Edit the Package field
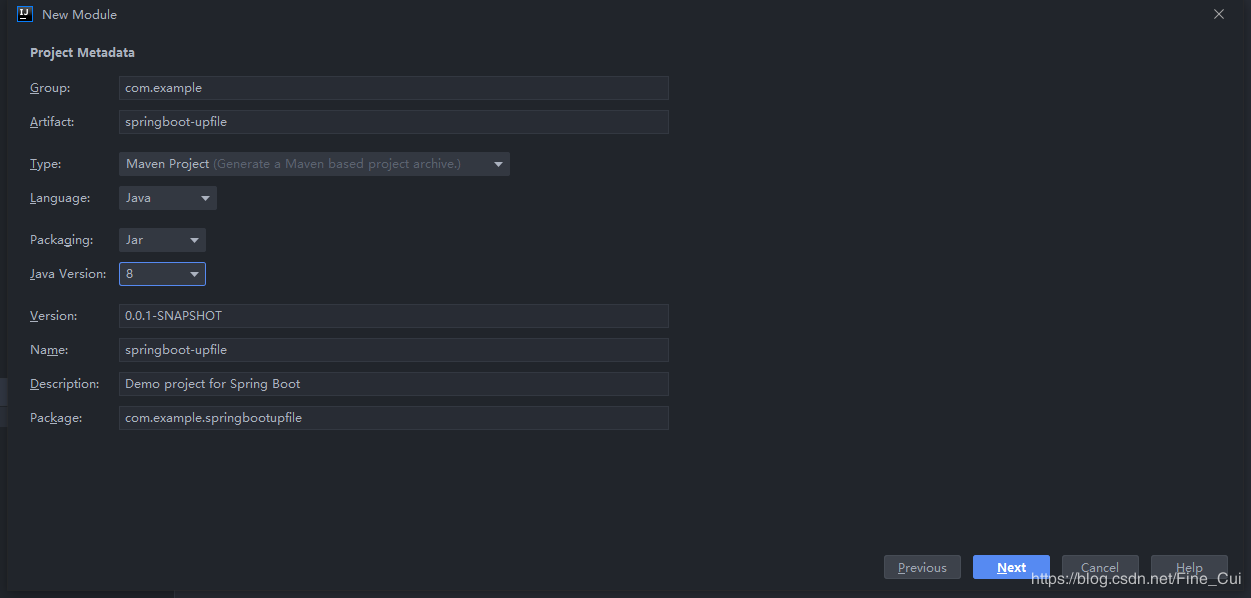This screenshot has height=598, width=1251. [393, 418]
